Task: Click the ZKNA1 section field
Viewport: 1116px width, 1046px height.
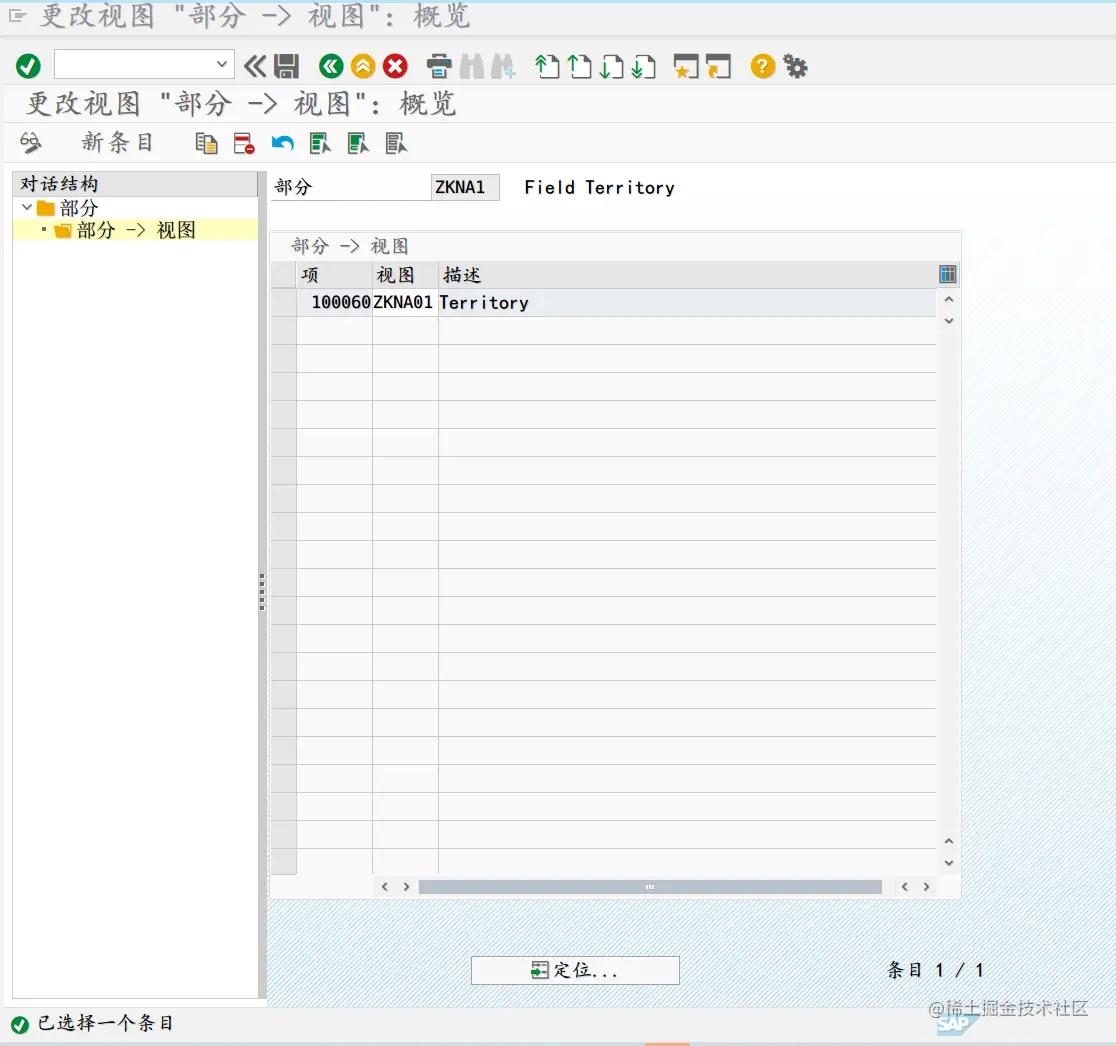Action: 465,187
